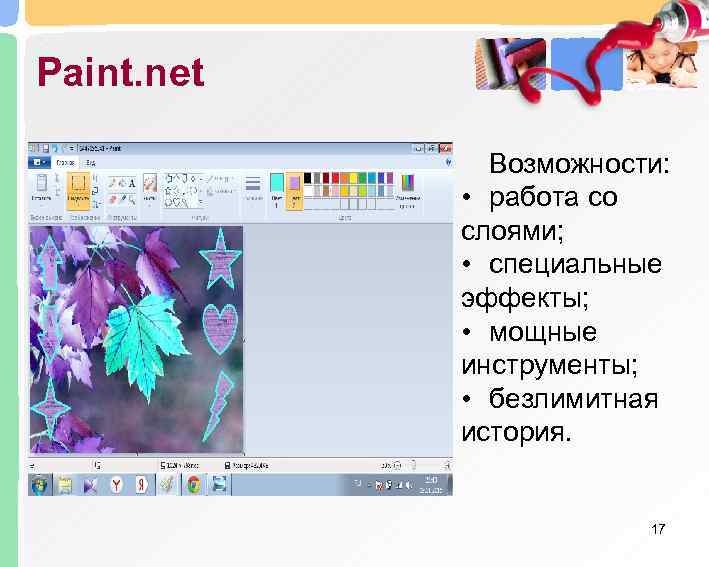The image size is (709, 567).
Task: Switch to the View (Вид) ribbon tab
Action: pos(90,162)
